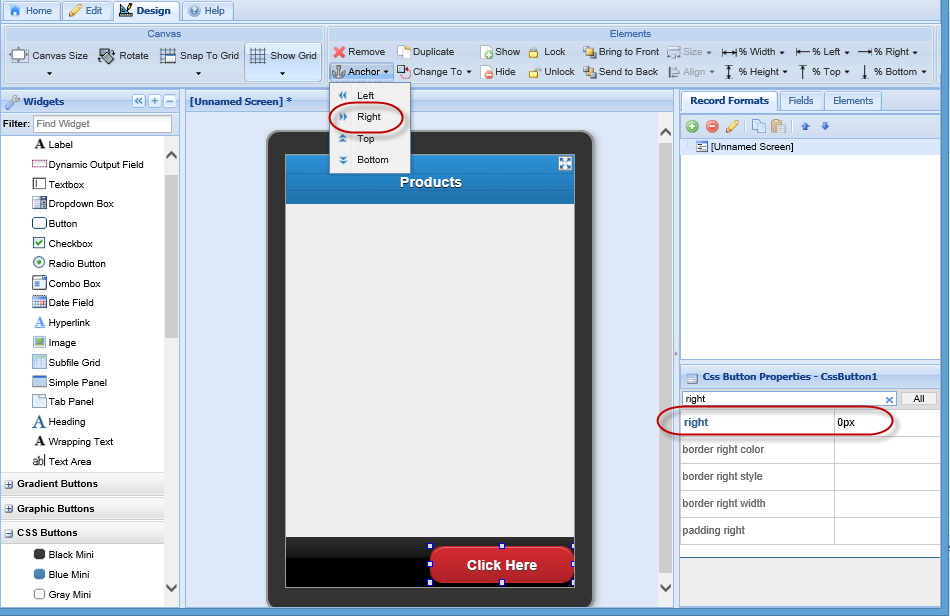The height and width of the screenshot is (616, 950).
Task: Toggle the Show Grid button
Action: point(283,62)
